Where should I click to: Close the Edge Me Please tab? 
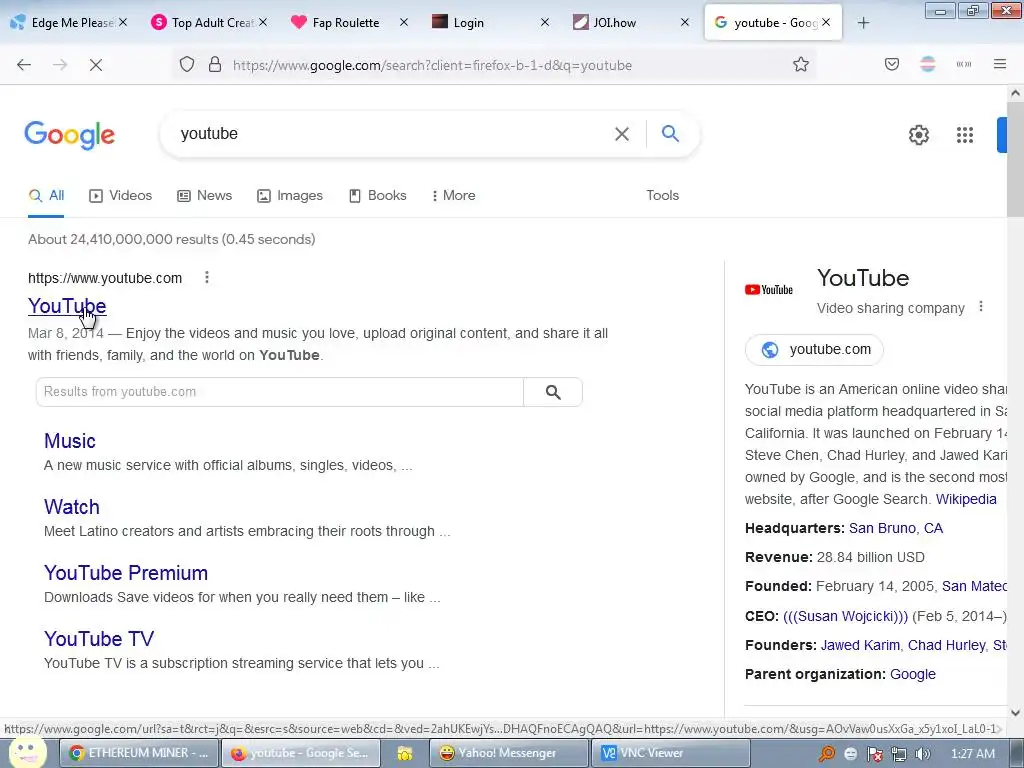(123, 22)
